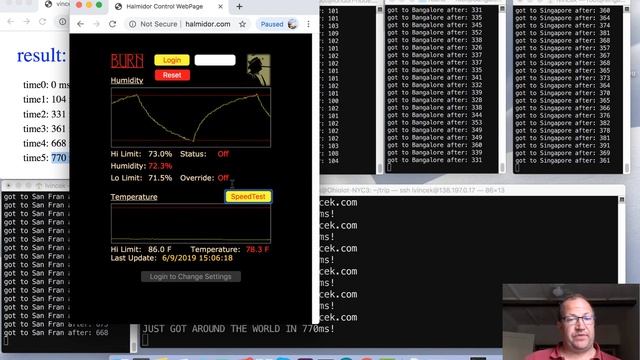Click the time4: 668 result line
The width and height of the screenshot is (640, 360).
pyautogui.click(x=44, y=143)
